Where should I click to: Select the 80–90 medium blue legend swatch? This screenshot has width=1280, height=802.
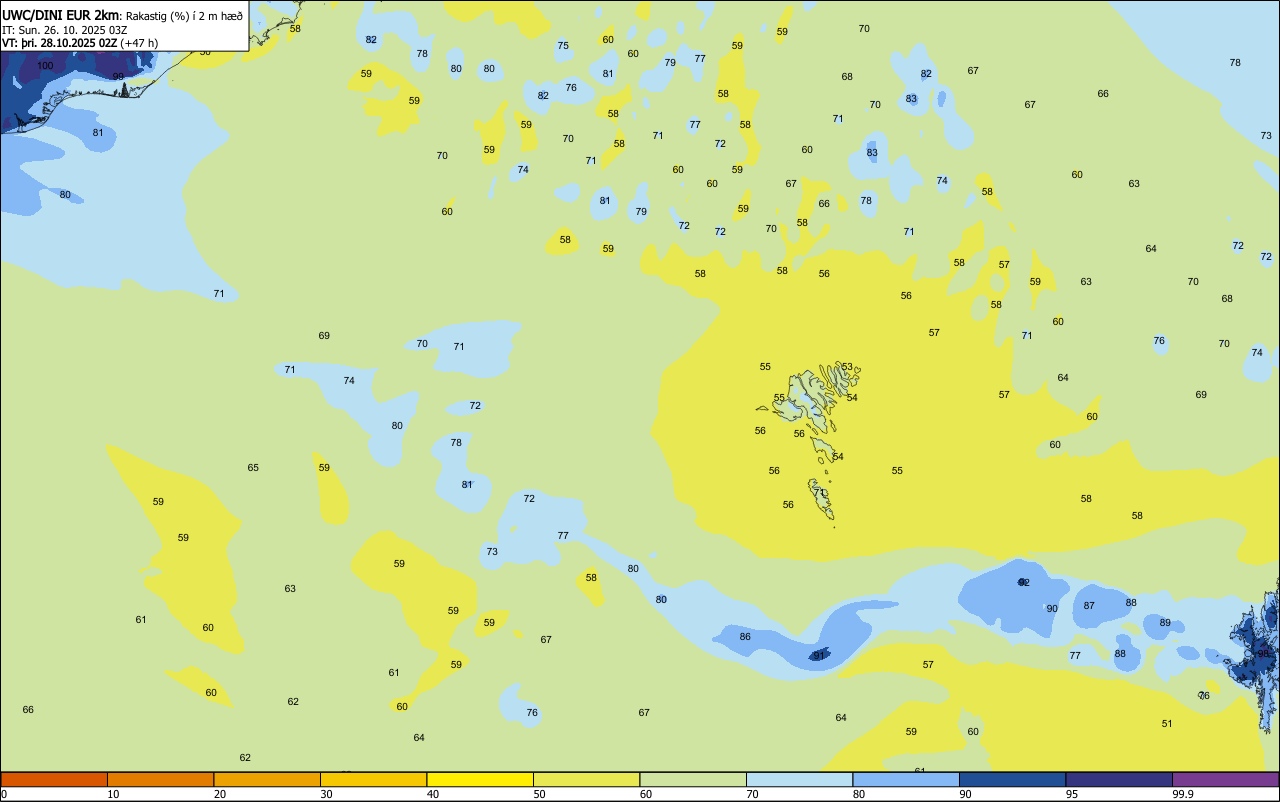[x=906, y=779]
